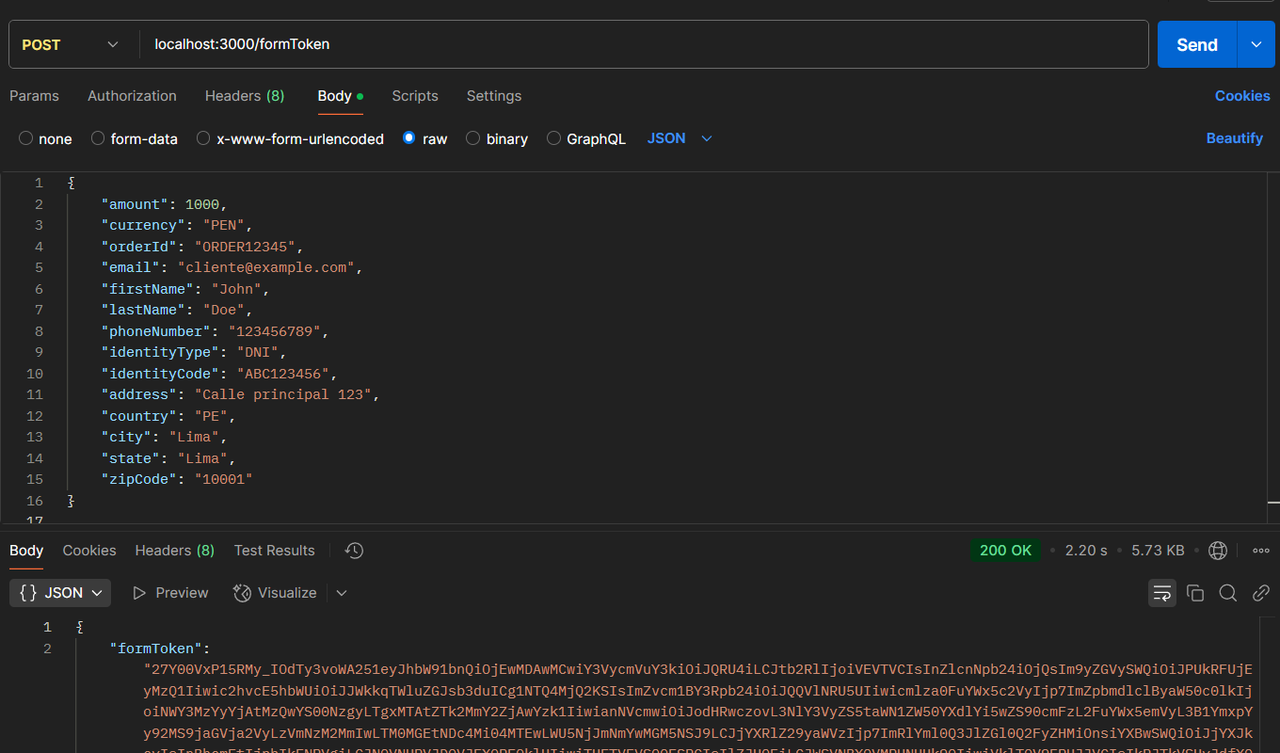Open the Test Results response tab

[x=274, y=550]
